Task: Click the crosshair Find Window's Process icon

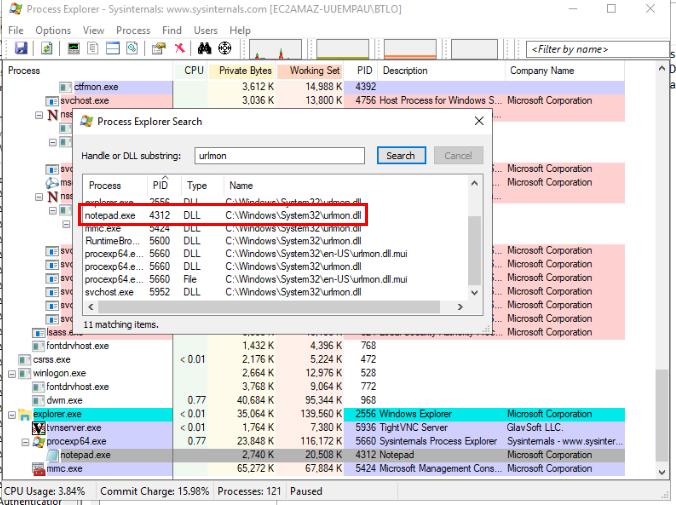Action: [225, 48]
